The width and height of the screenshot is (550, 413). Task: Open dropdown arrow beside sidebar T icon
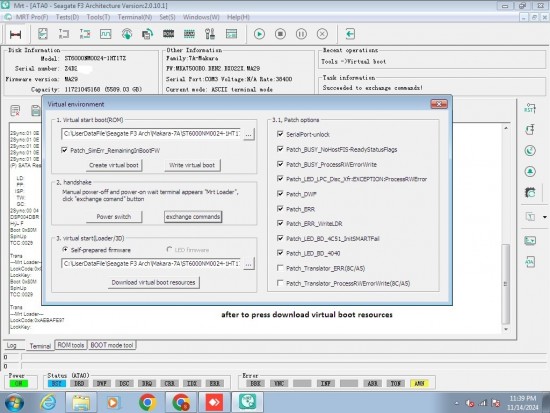tap(545, 217)
